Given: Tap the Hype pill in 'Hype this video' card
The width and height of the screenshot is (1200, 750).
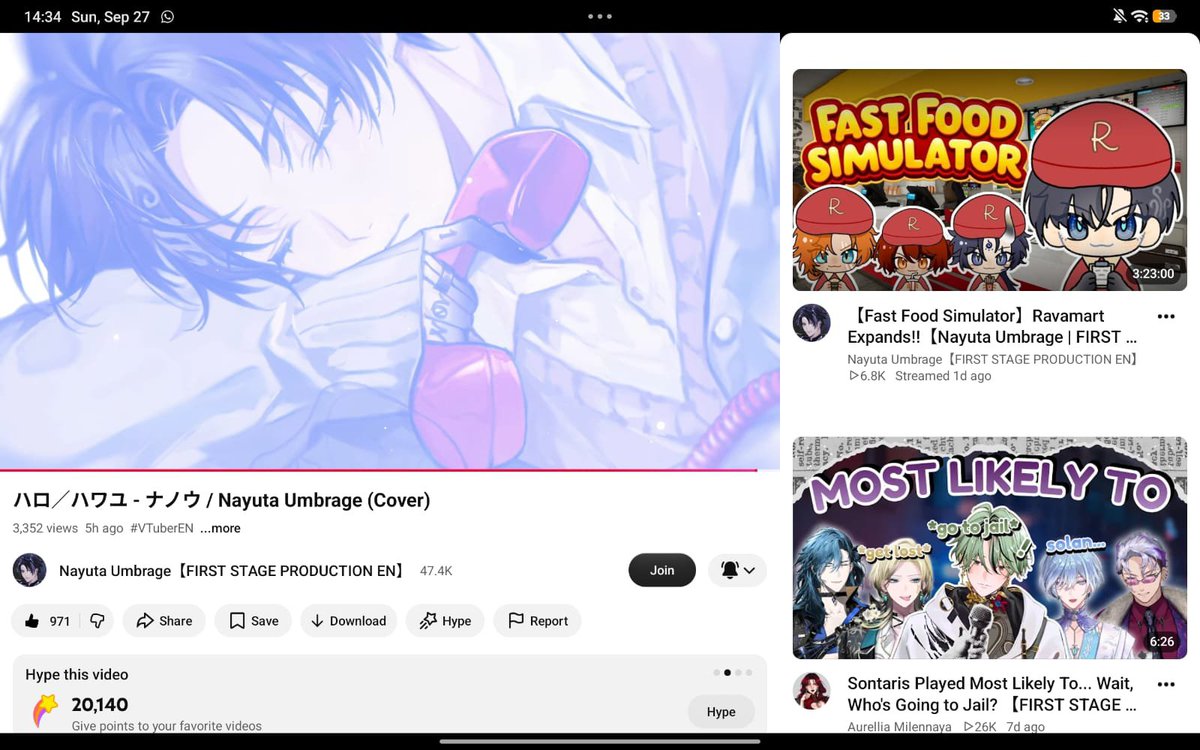Looking at the screenshot, I should point(721,712).
